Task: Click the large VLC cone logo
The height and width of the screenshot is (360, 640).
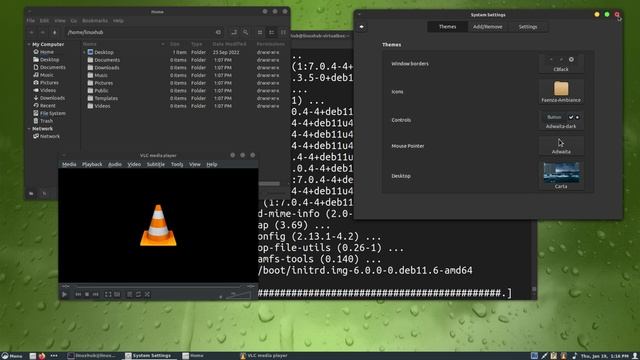Action: coord(158,225)
